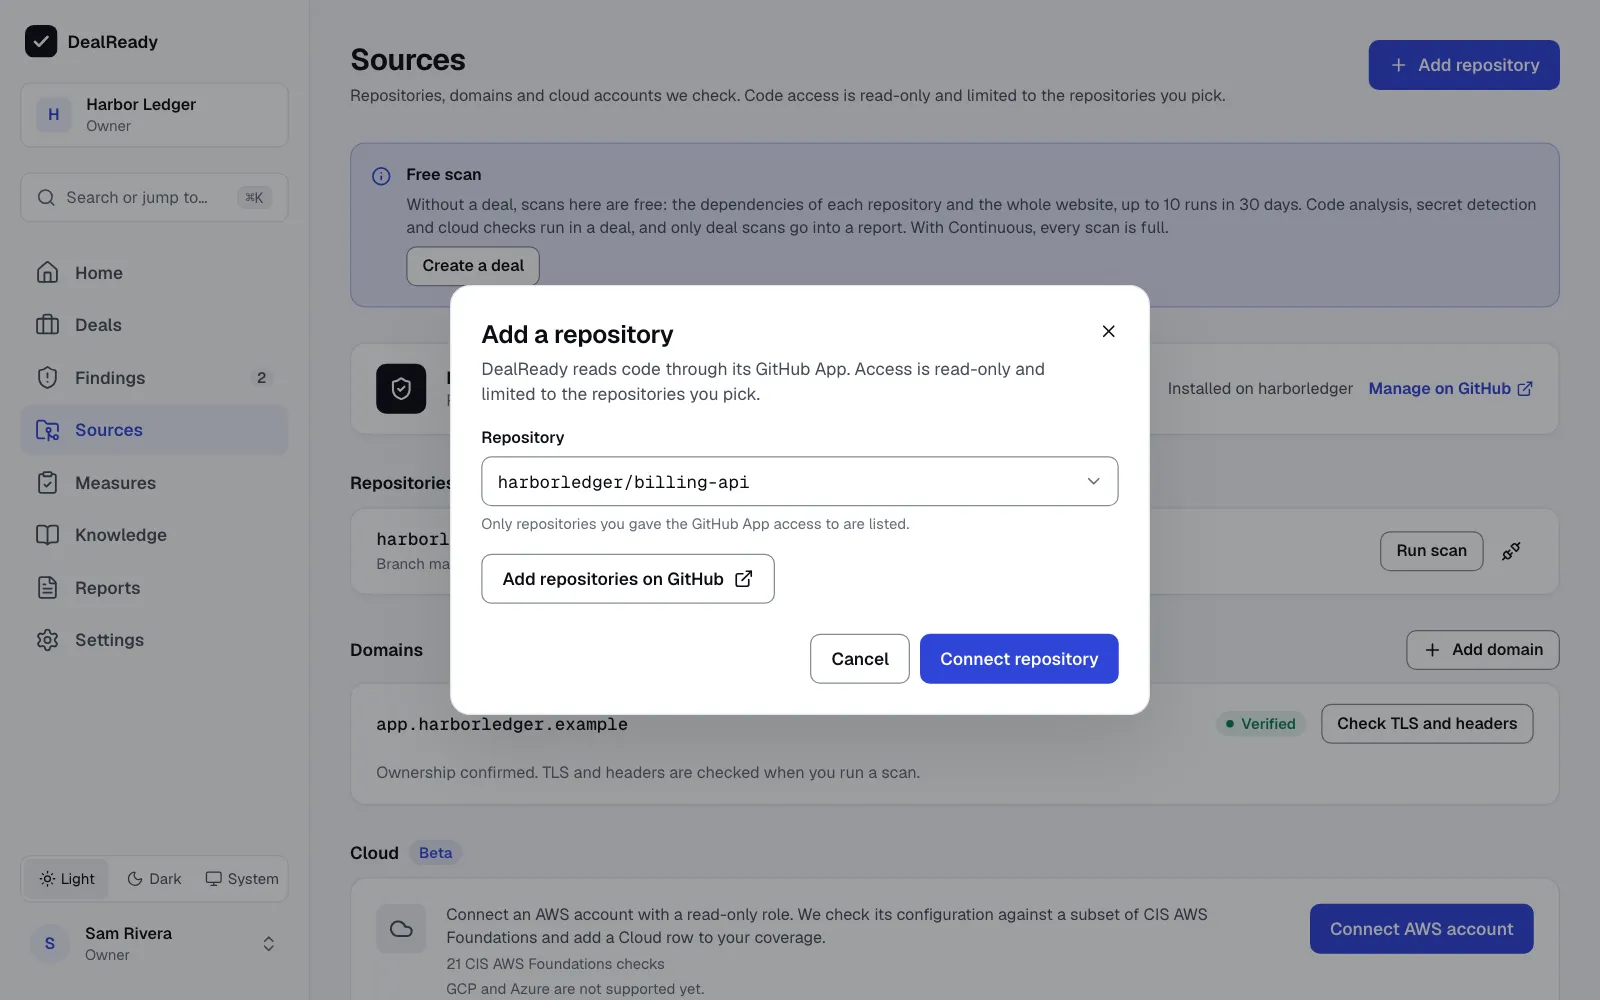Screen dimensions: 1600x1000
Task: Go to Deals in the sidebar
Action: 154,325
